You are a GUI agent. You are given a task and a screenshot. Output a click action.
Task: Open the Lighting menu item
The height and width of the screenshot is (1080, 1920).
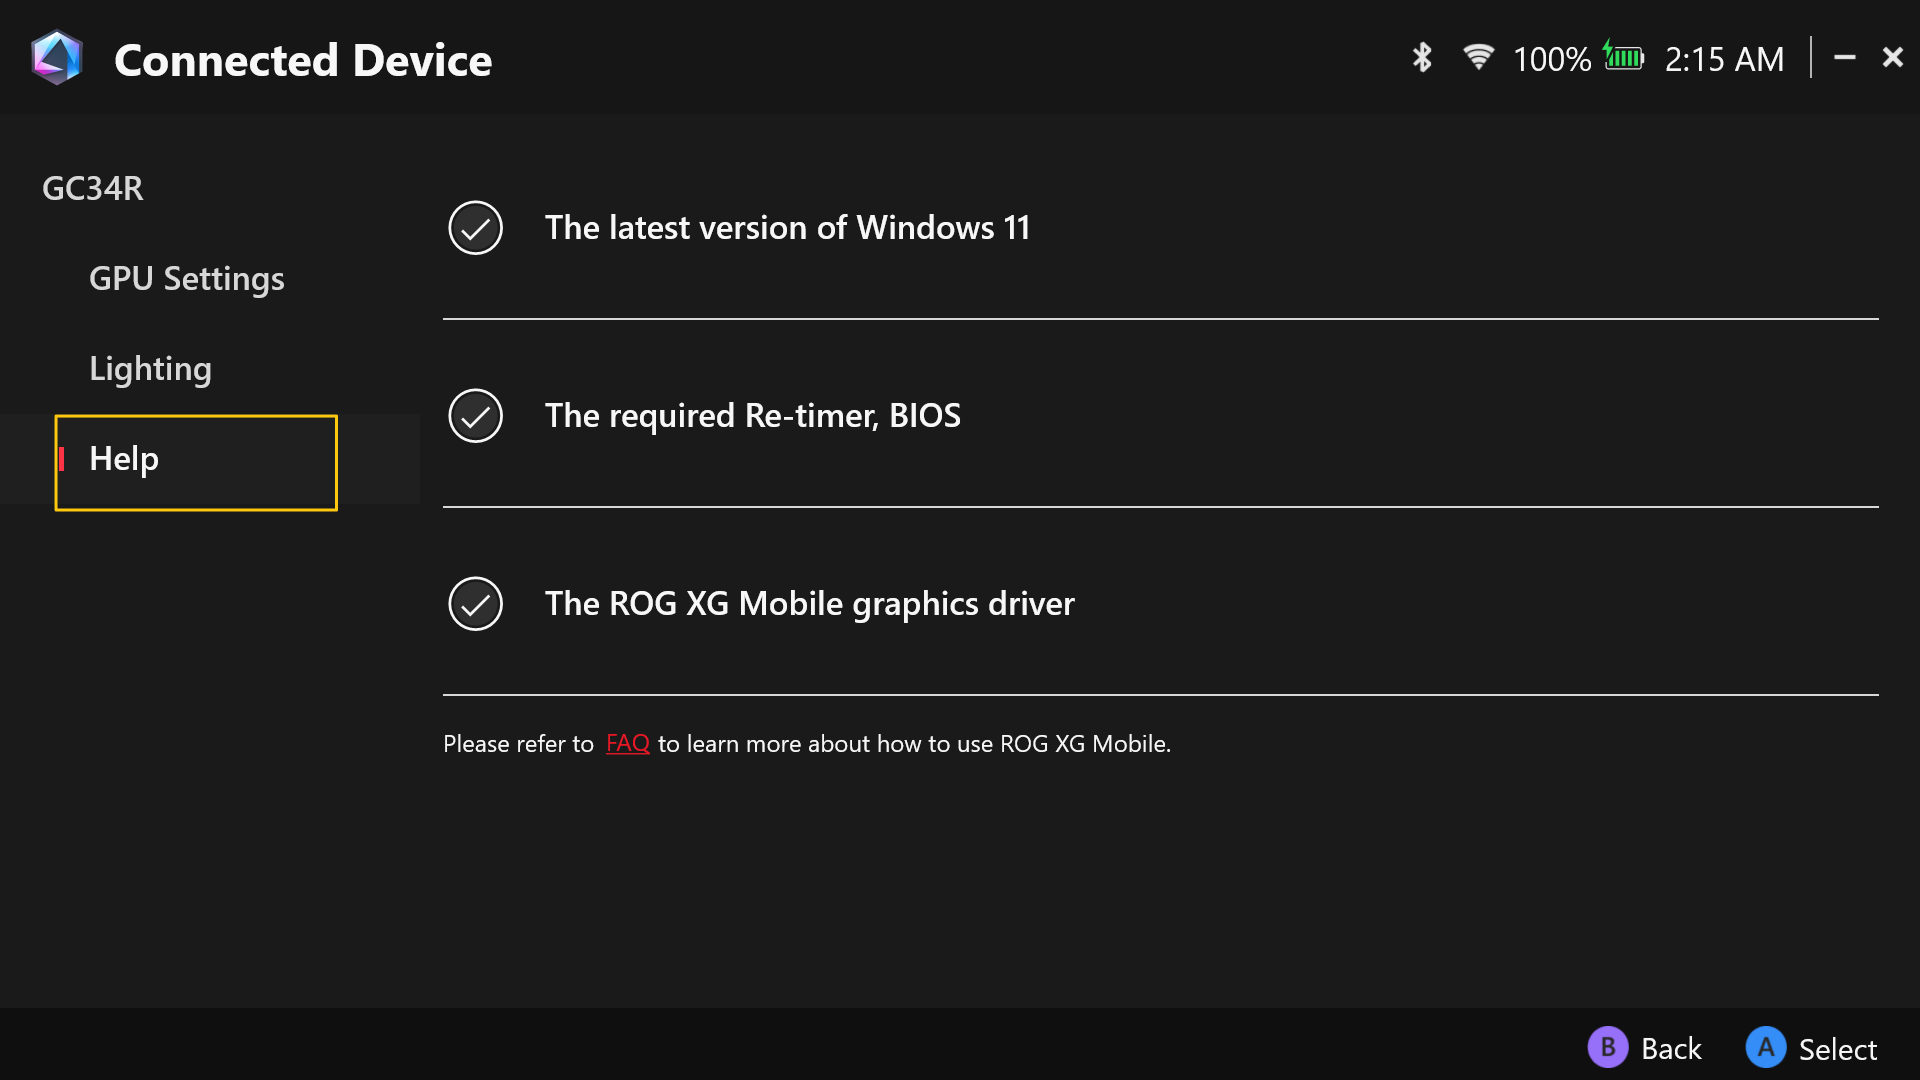coord(150,369)
